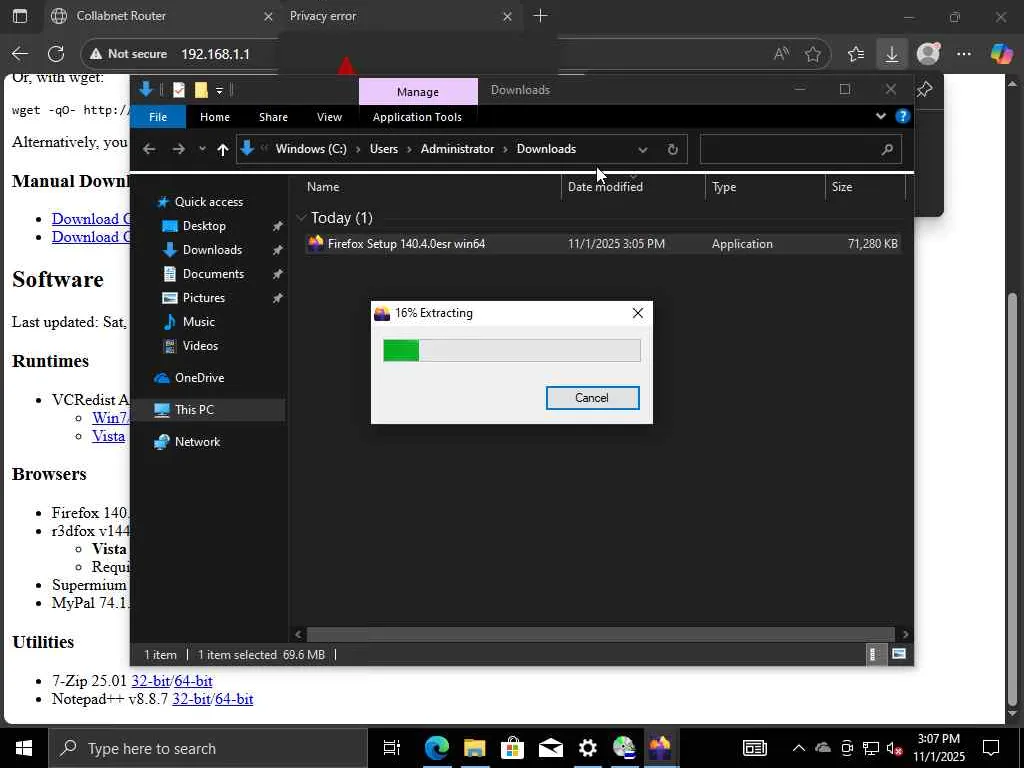Open the File menu in Explorer
1024x768 pixels.
point(158,117)
